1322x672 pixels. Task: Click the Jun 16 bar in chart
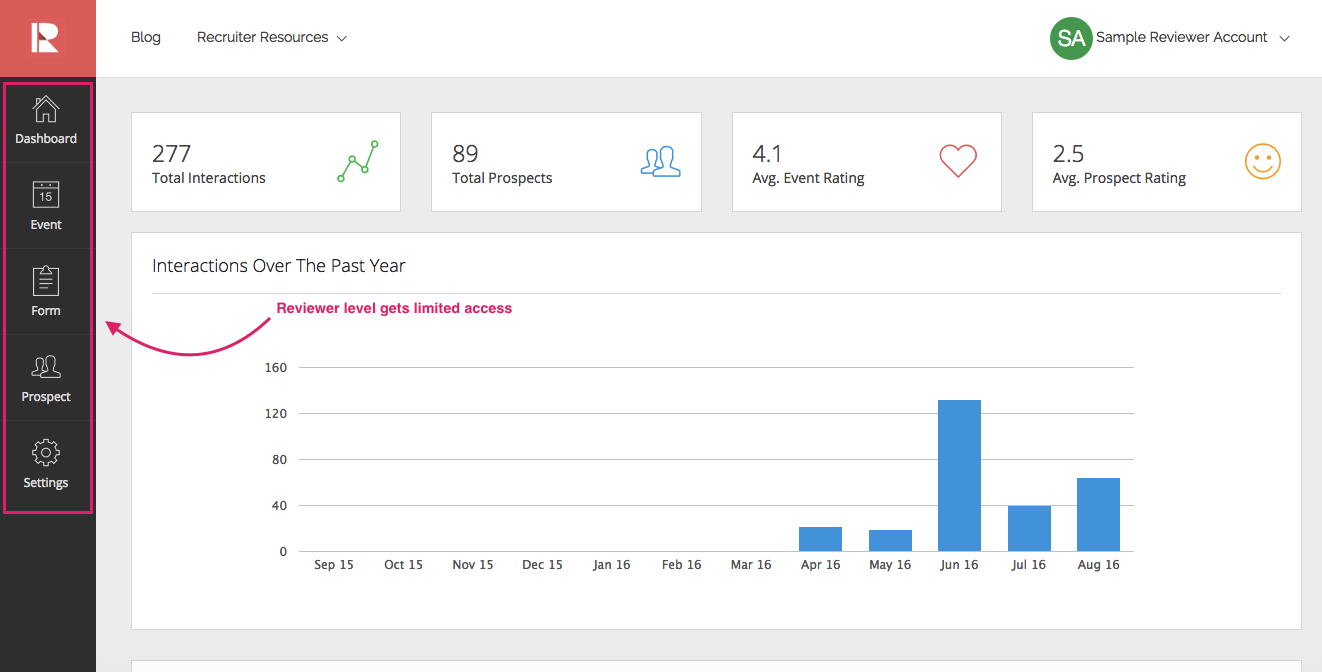959,476
